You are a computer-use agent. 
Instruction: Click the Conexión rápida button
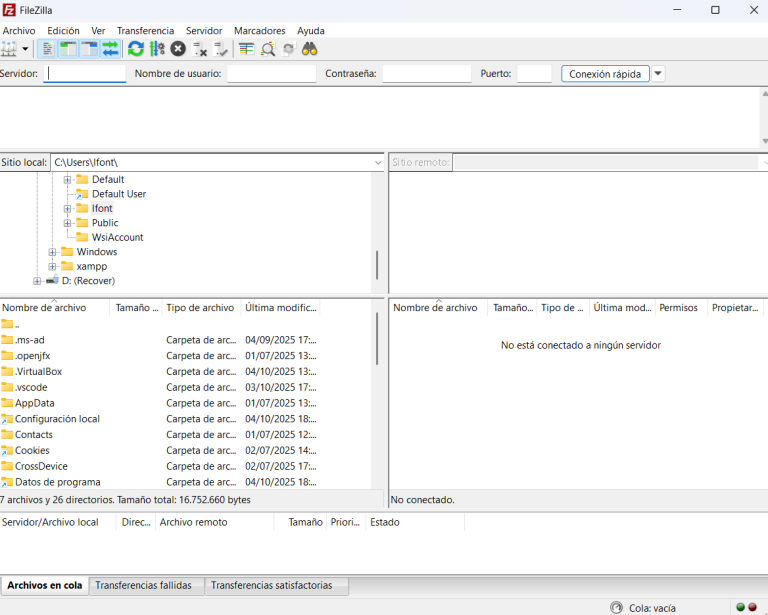pos(605,74)
